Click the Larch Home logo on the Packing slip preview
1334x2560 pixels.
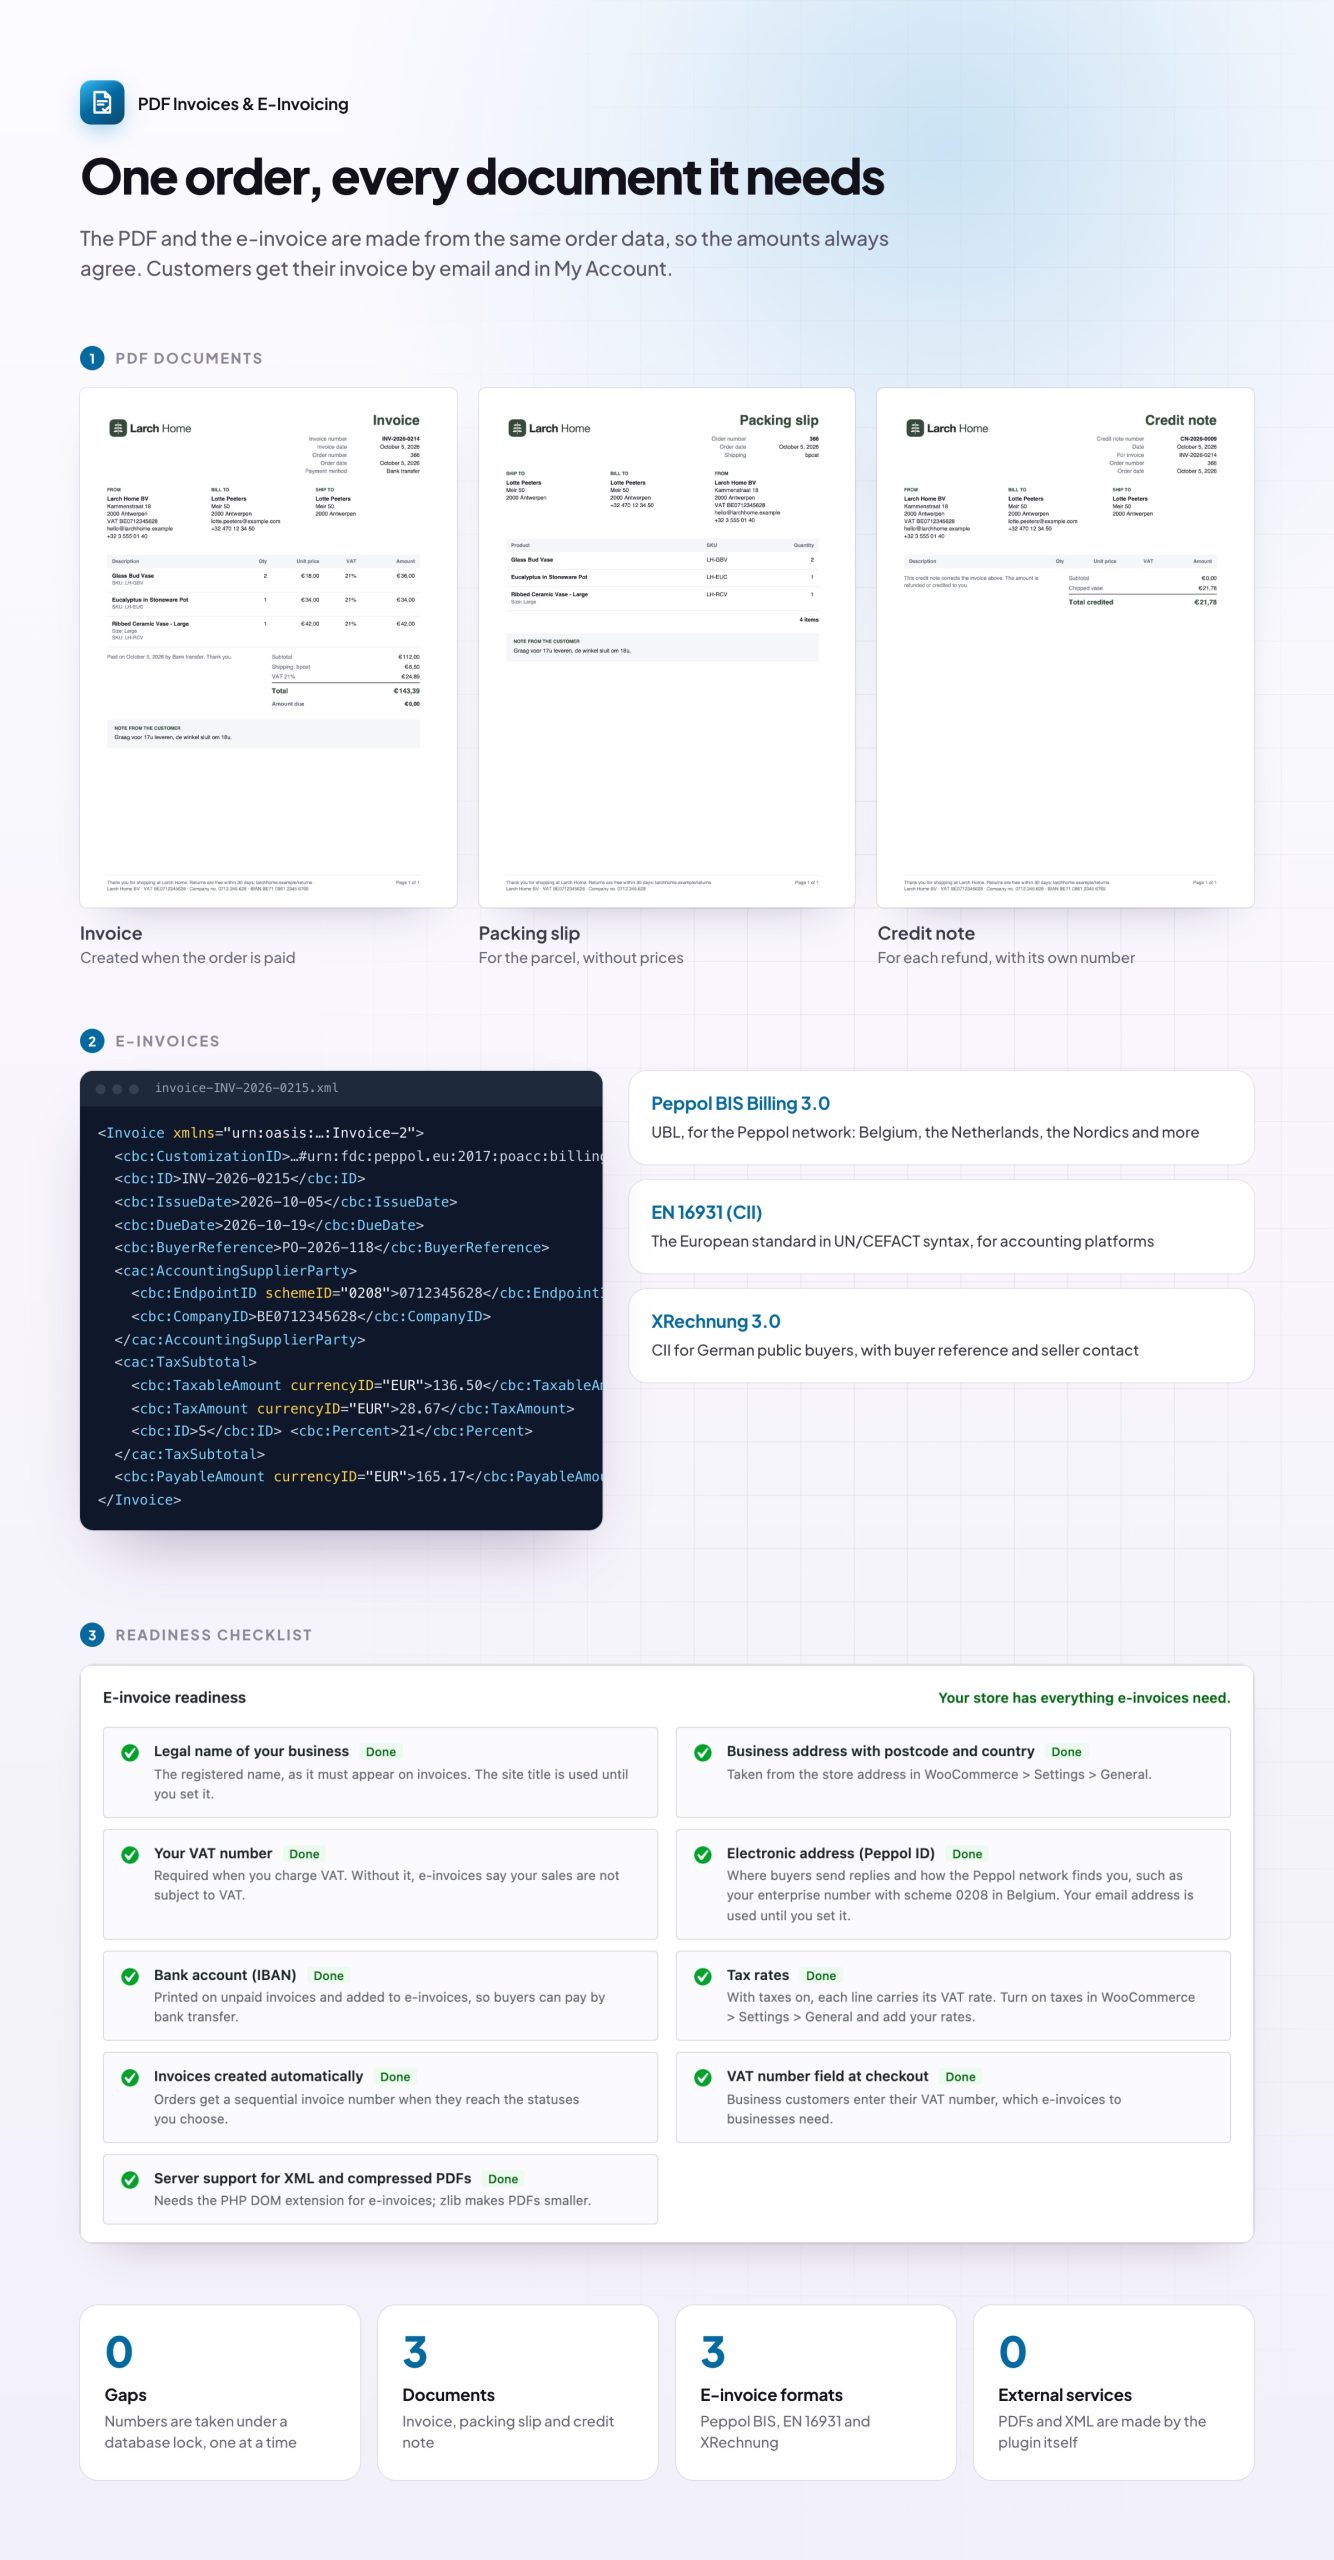[549, 428]
